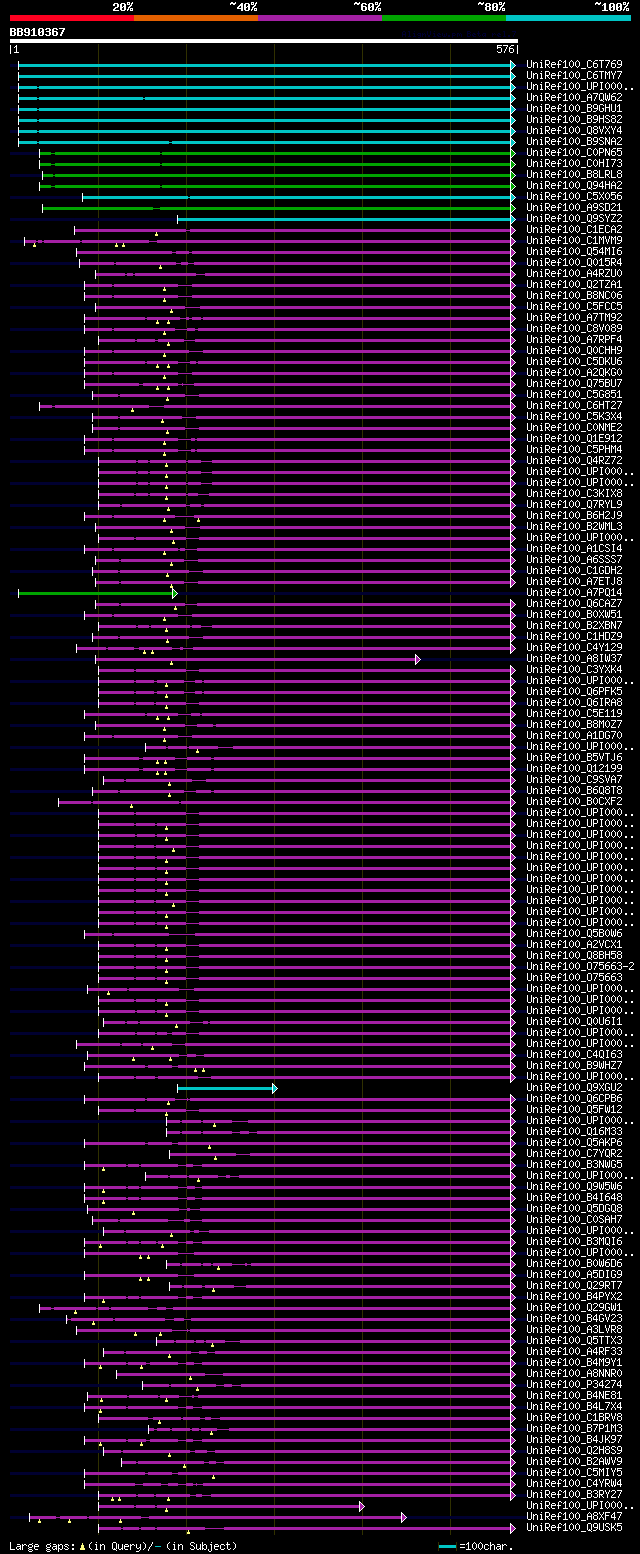This screenshot has height=1554, width=640.
Task: Select hit label UniRef100_B9SNA2
Action: 574,141
